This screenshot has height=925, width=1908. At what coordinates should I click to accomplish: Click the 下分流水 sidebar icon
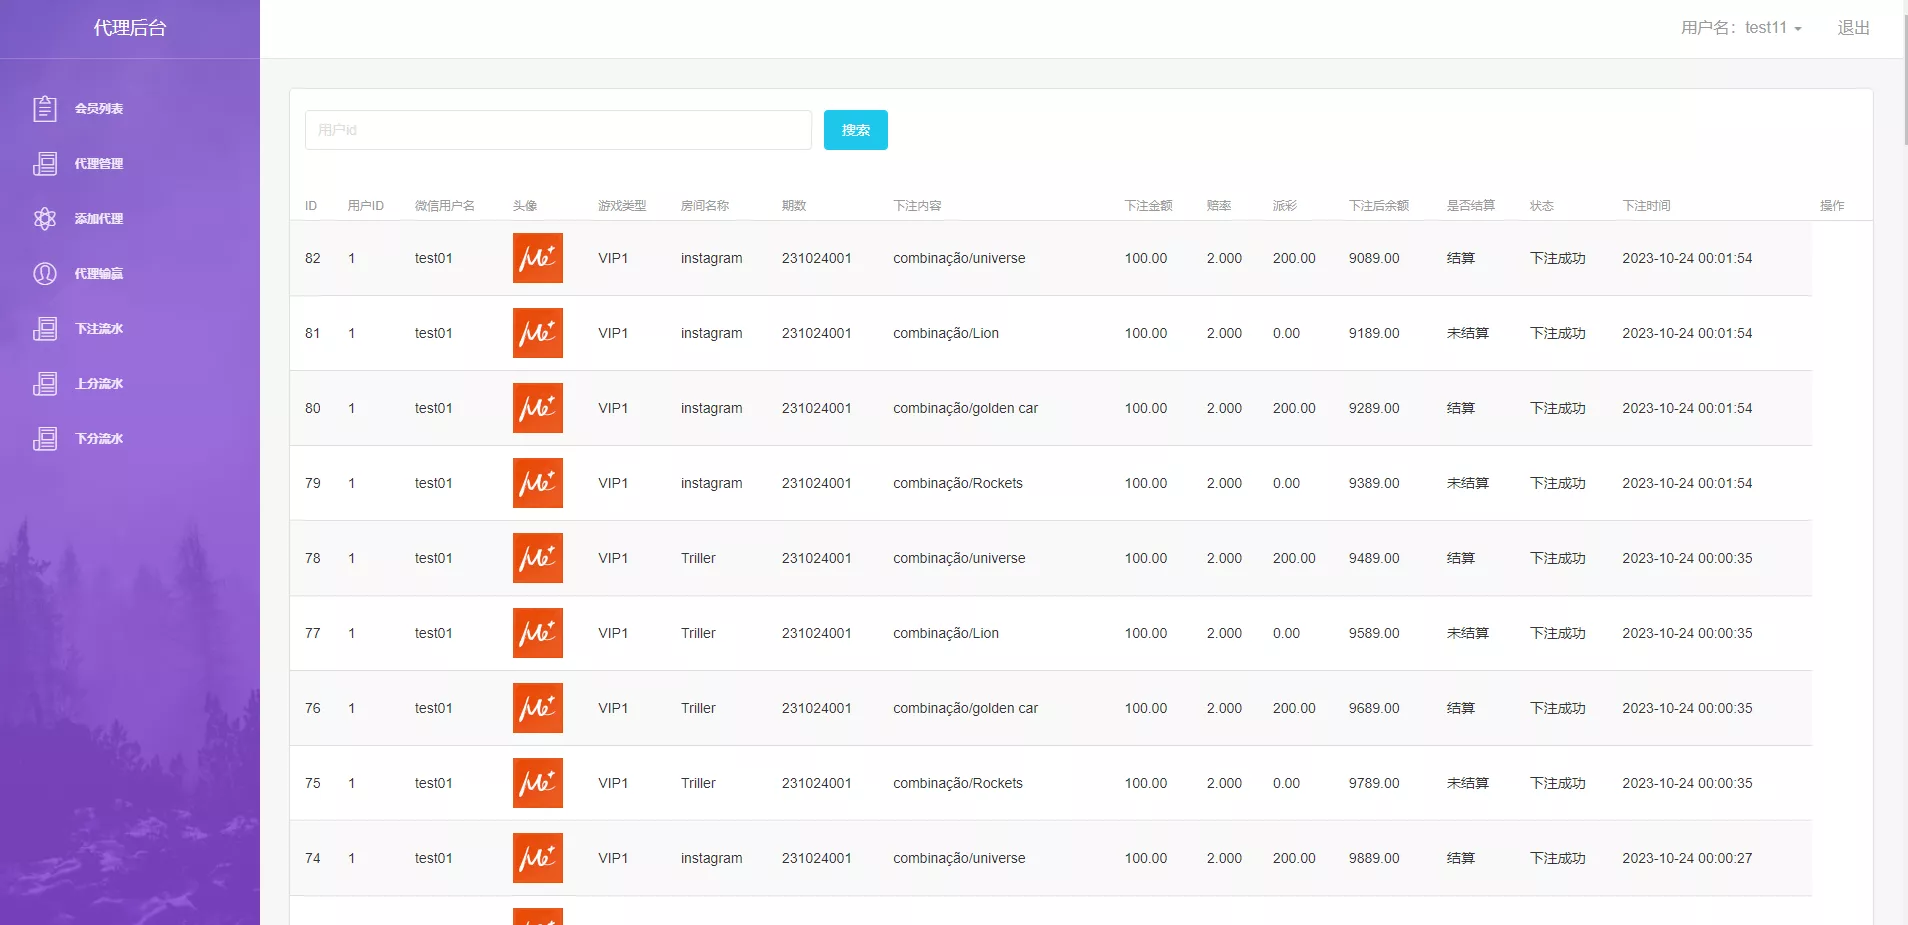[x=45, y=438]
